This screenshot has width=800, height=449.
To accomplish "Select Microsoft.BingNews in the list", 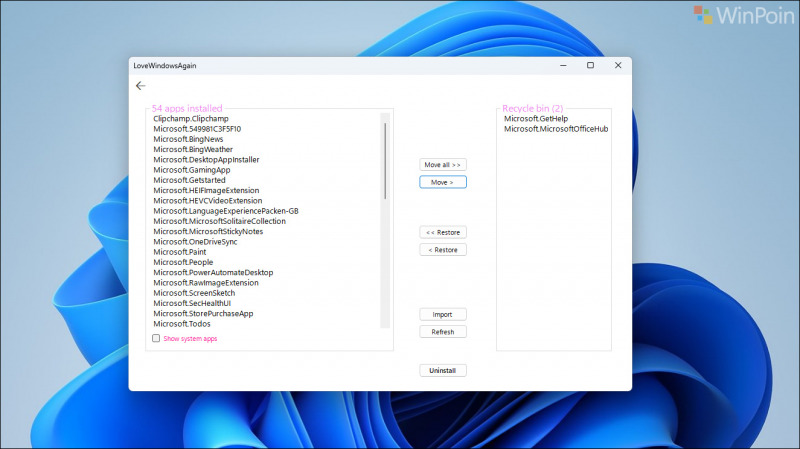I will (188, 139).
